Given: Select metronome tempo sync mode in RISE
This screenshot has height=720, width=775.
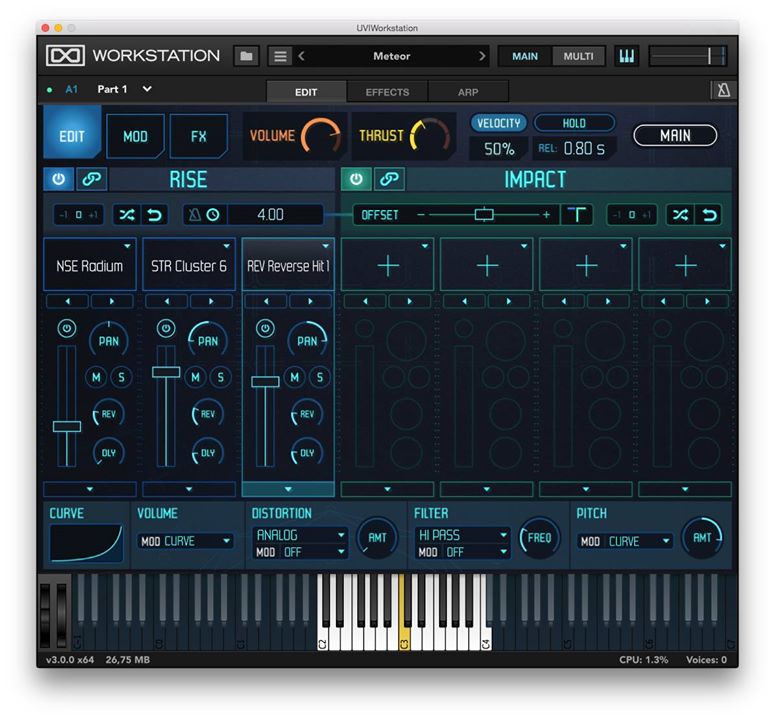Looking at the screenshot, I should click(x=195, y=215).
